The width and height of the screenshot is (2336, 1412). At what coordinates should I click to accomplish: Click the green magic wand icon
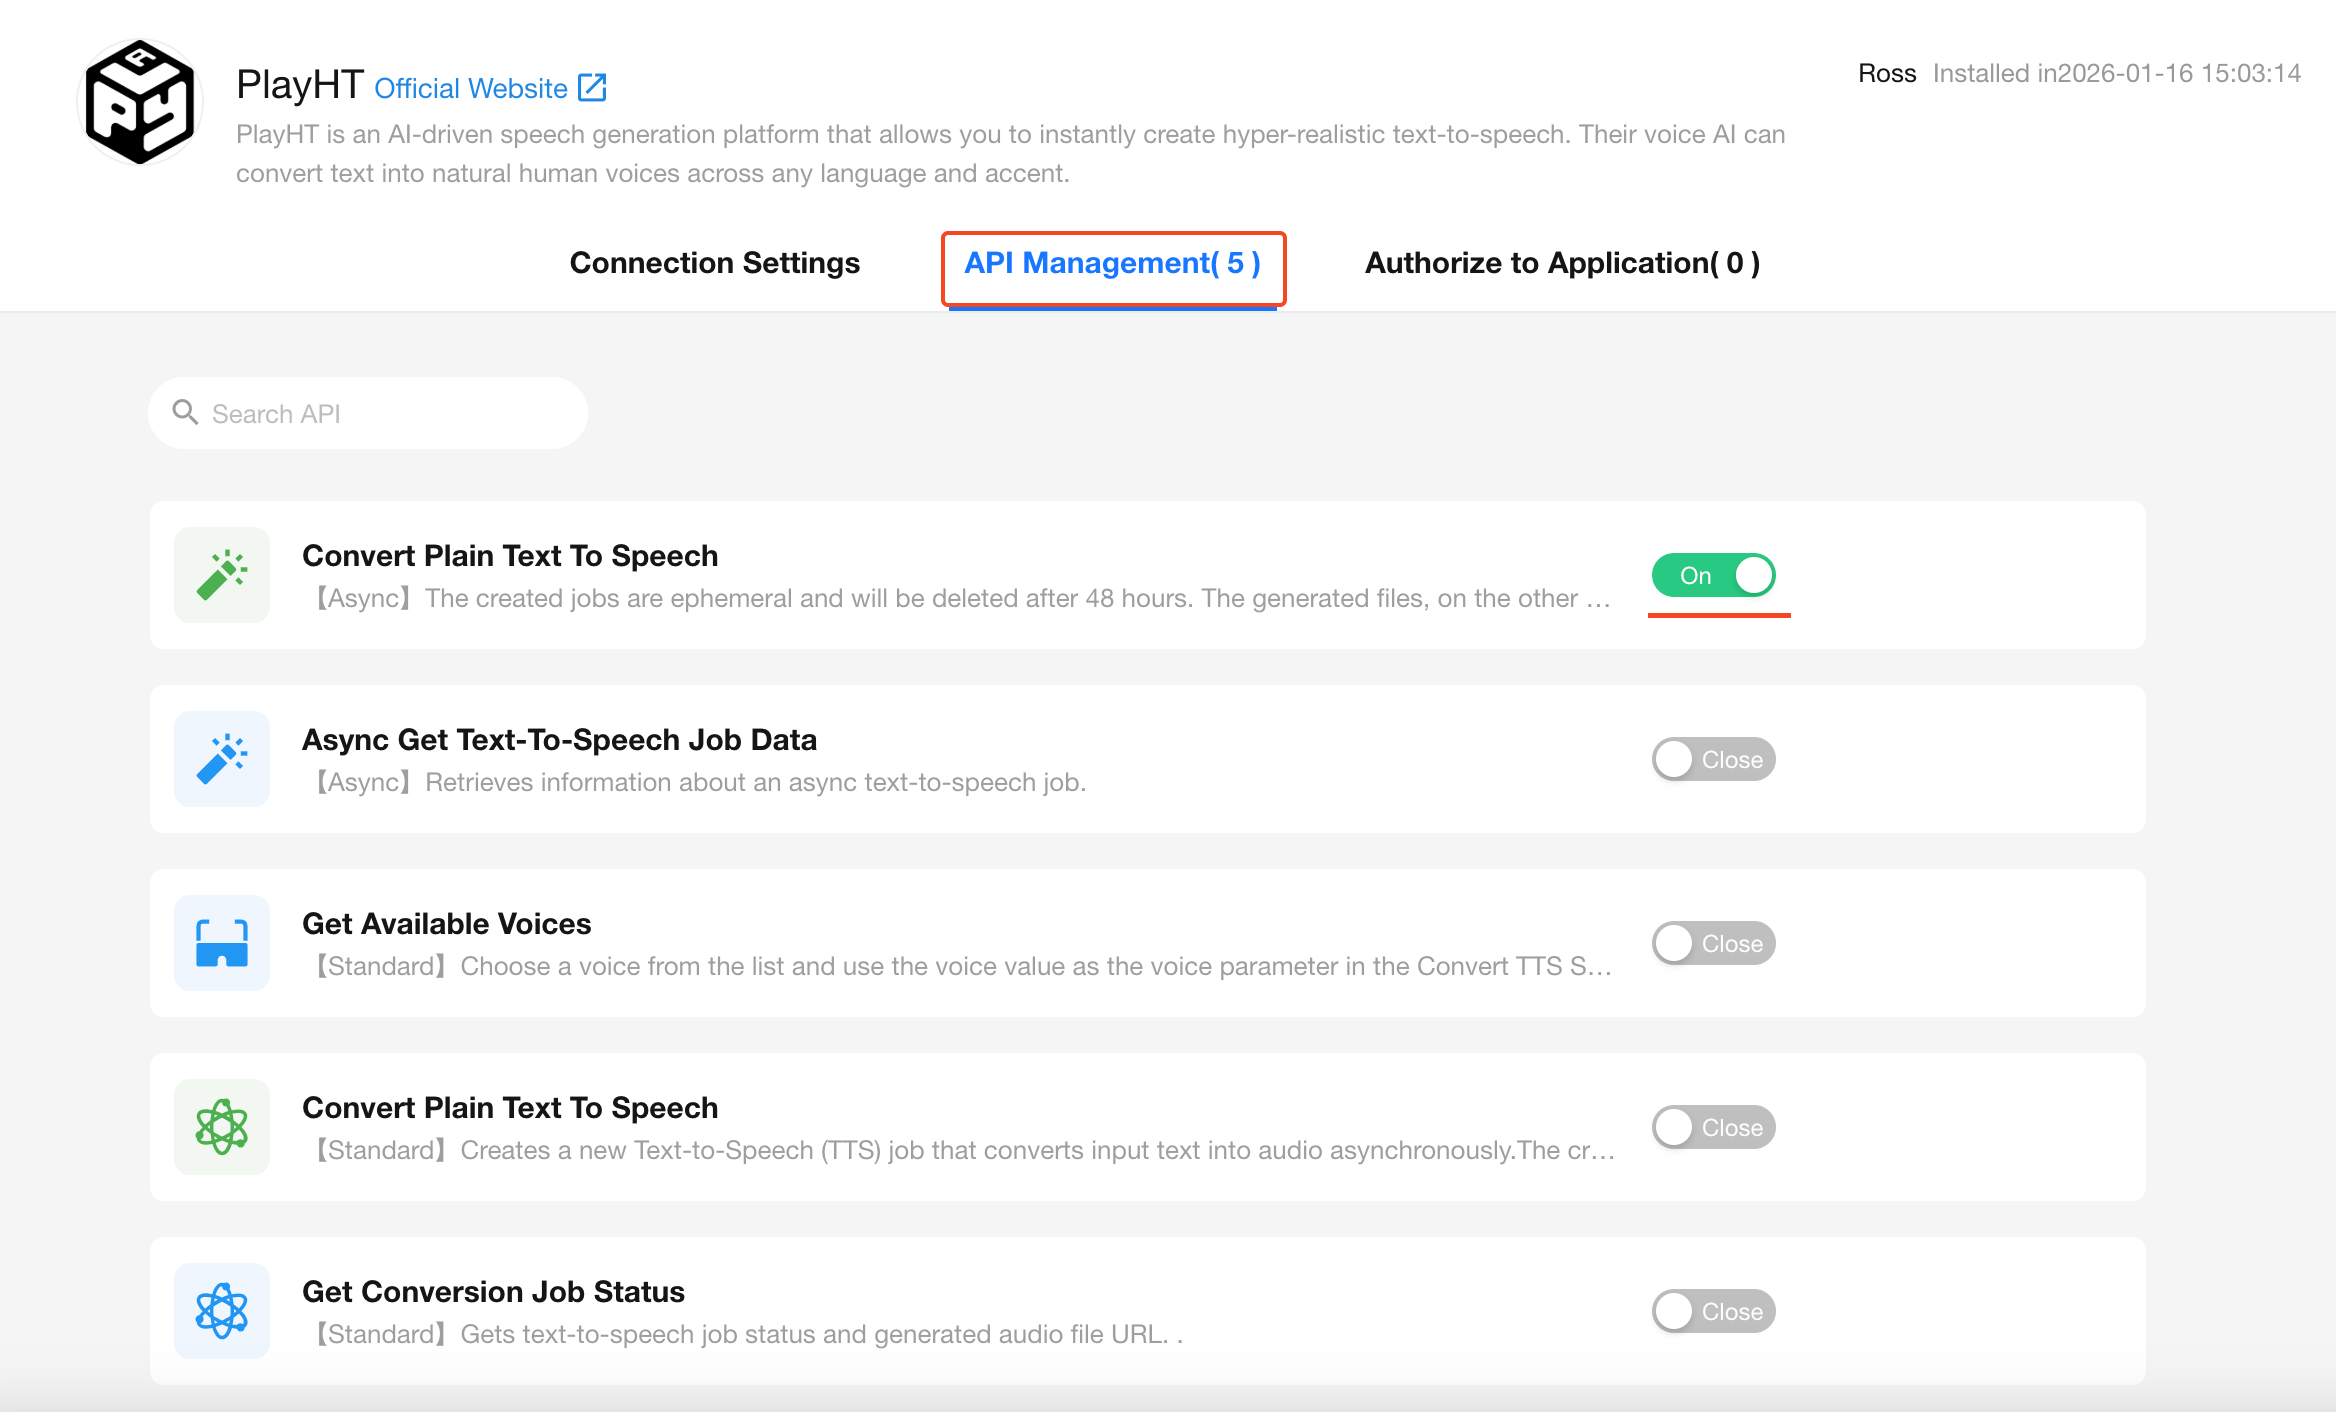pyautogui.click(x=222, y=575)
